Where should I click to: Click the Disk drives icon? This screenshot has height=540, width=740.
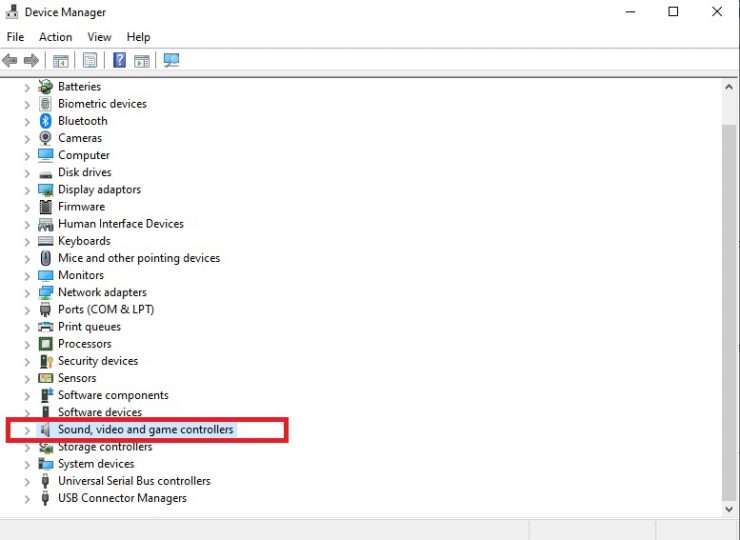[x=46, y=174]
